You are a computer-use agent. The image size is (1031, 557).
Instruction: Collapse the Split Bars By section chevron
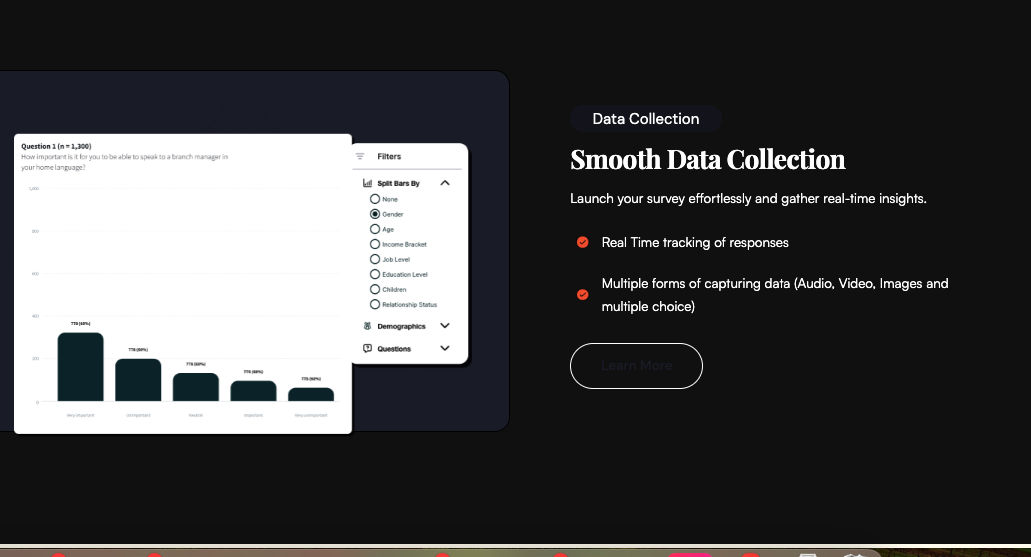(445, 183)
